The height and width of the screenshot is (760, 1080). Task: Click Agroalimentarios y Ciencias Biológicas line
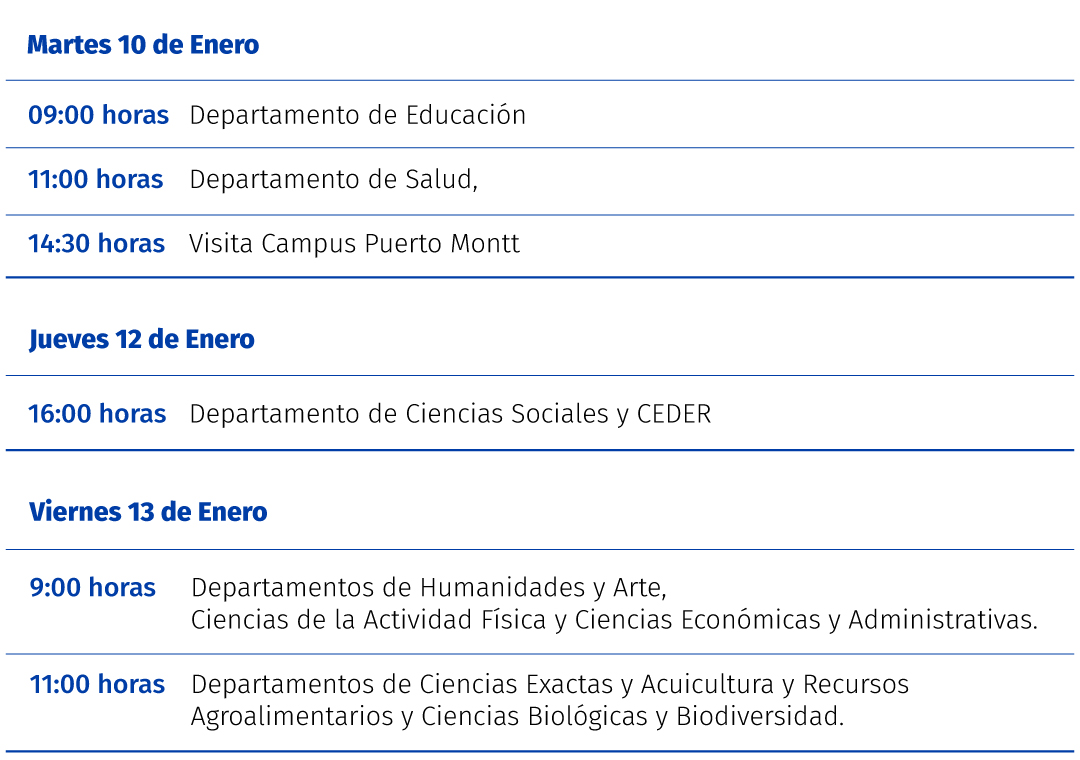click(517, 717)
